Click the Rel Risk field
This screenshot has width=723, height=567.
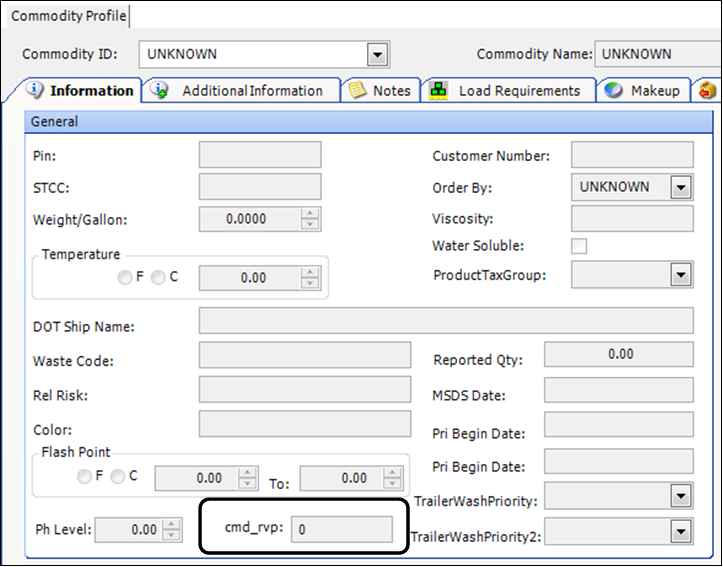pos(305,390)
